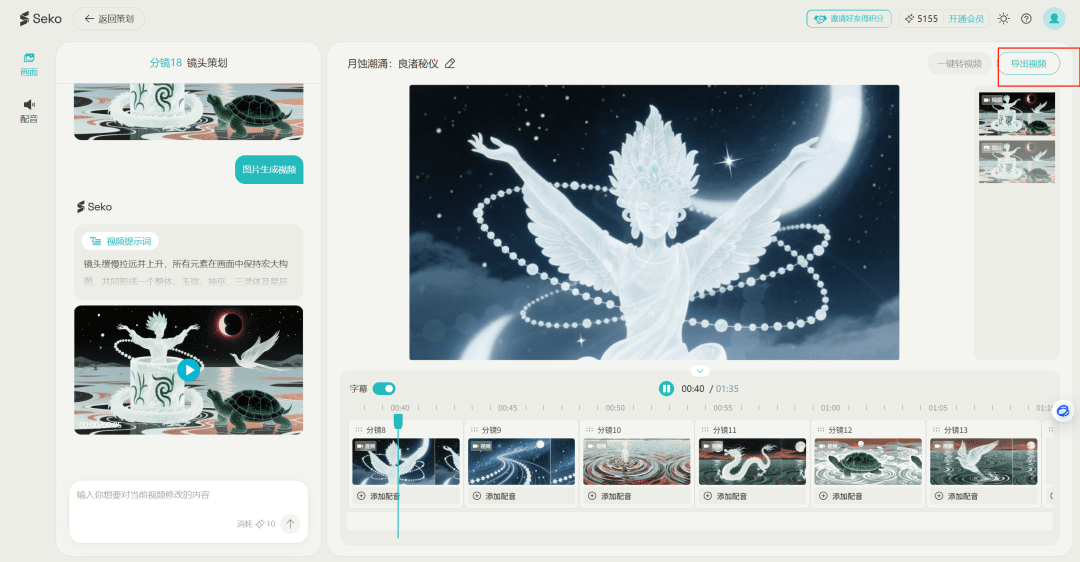Viewport: 1080px width, 562px height.
Task: Click the 图片生成视频 chat bubble
Action: pos(269,169)
